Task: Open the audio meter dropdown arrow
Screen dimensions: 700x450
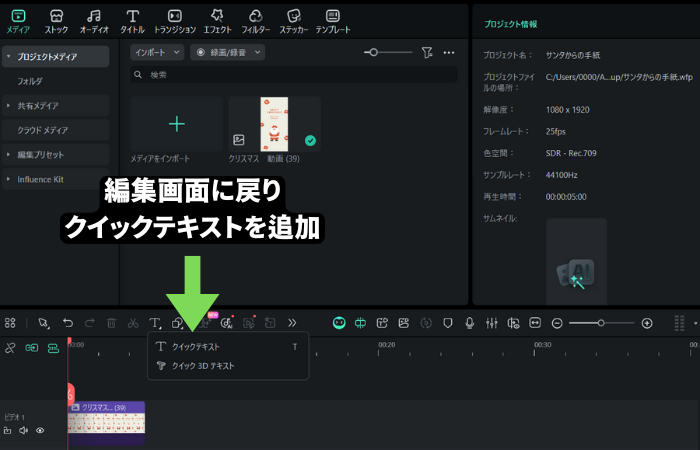Action: coord(695,323)
